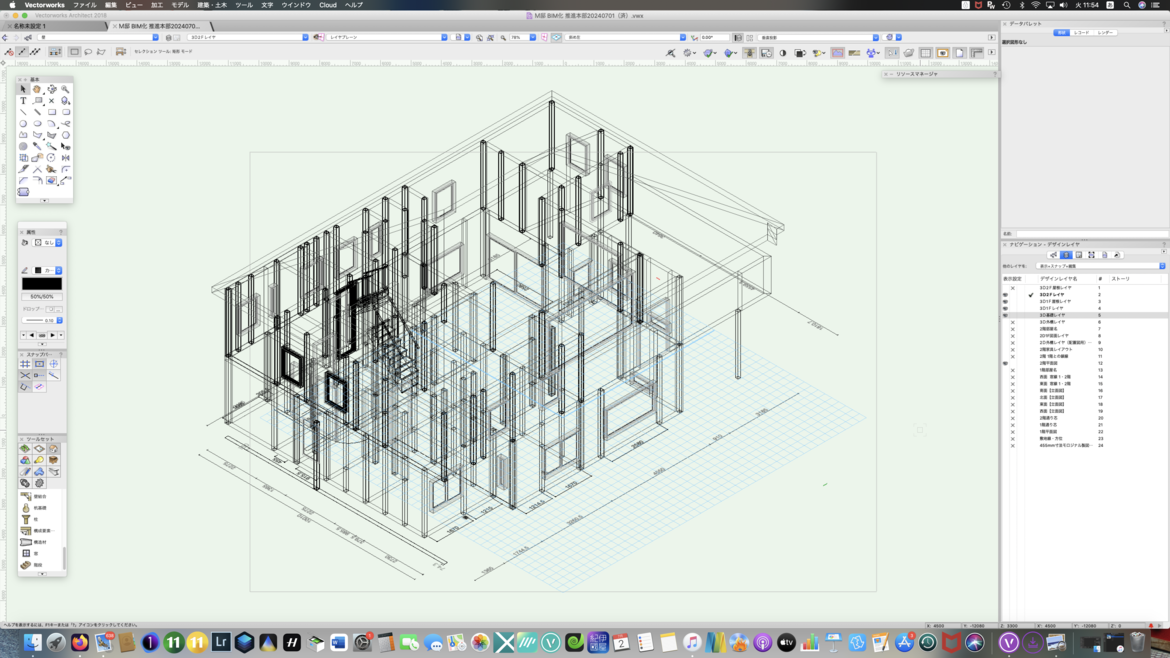Screen dimensions: 1170x658
Task: Hide the 3D1Fレイヤ layer via eye icon
Action: [1005, 308]
